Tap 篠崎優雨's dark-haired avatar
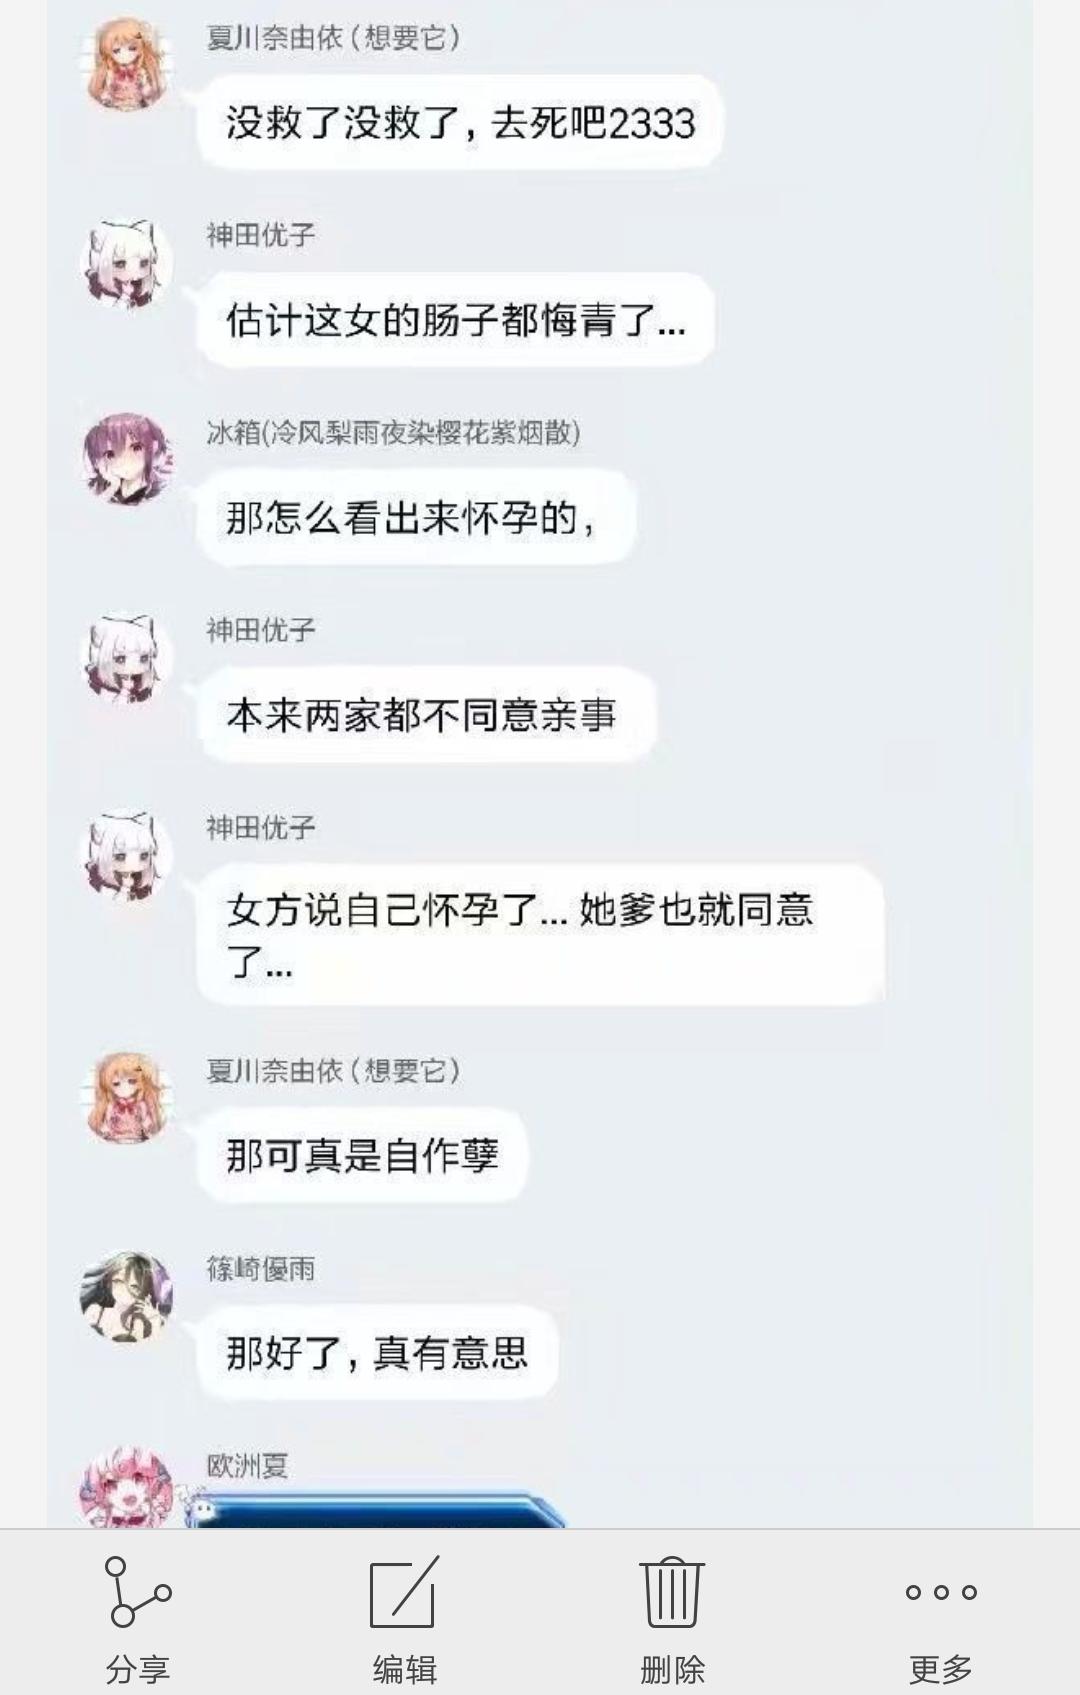 pyautogui.click(x=127, y=1297)
